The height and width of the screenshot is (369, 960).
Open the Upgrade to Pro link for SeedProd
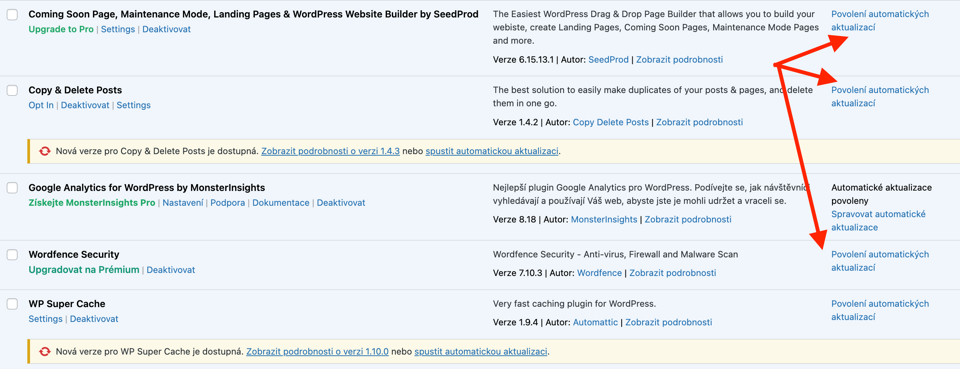(61, 29)
